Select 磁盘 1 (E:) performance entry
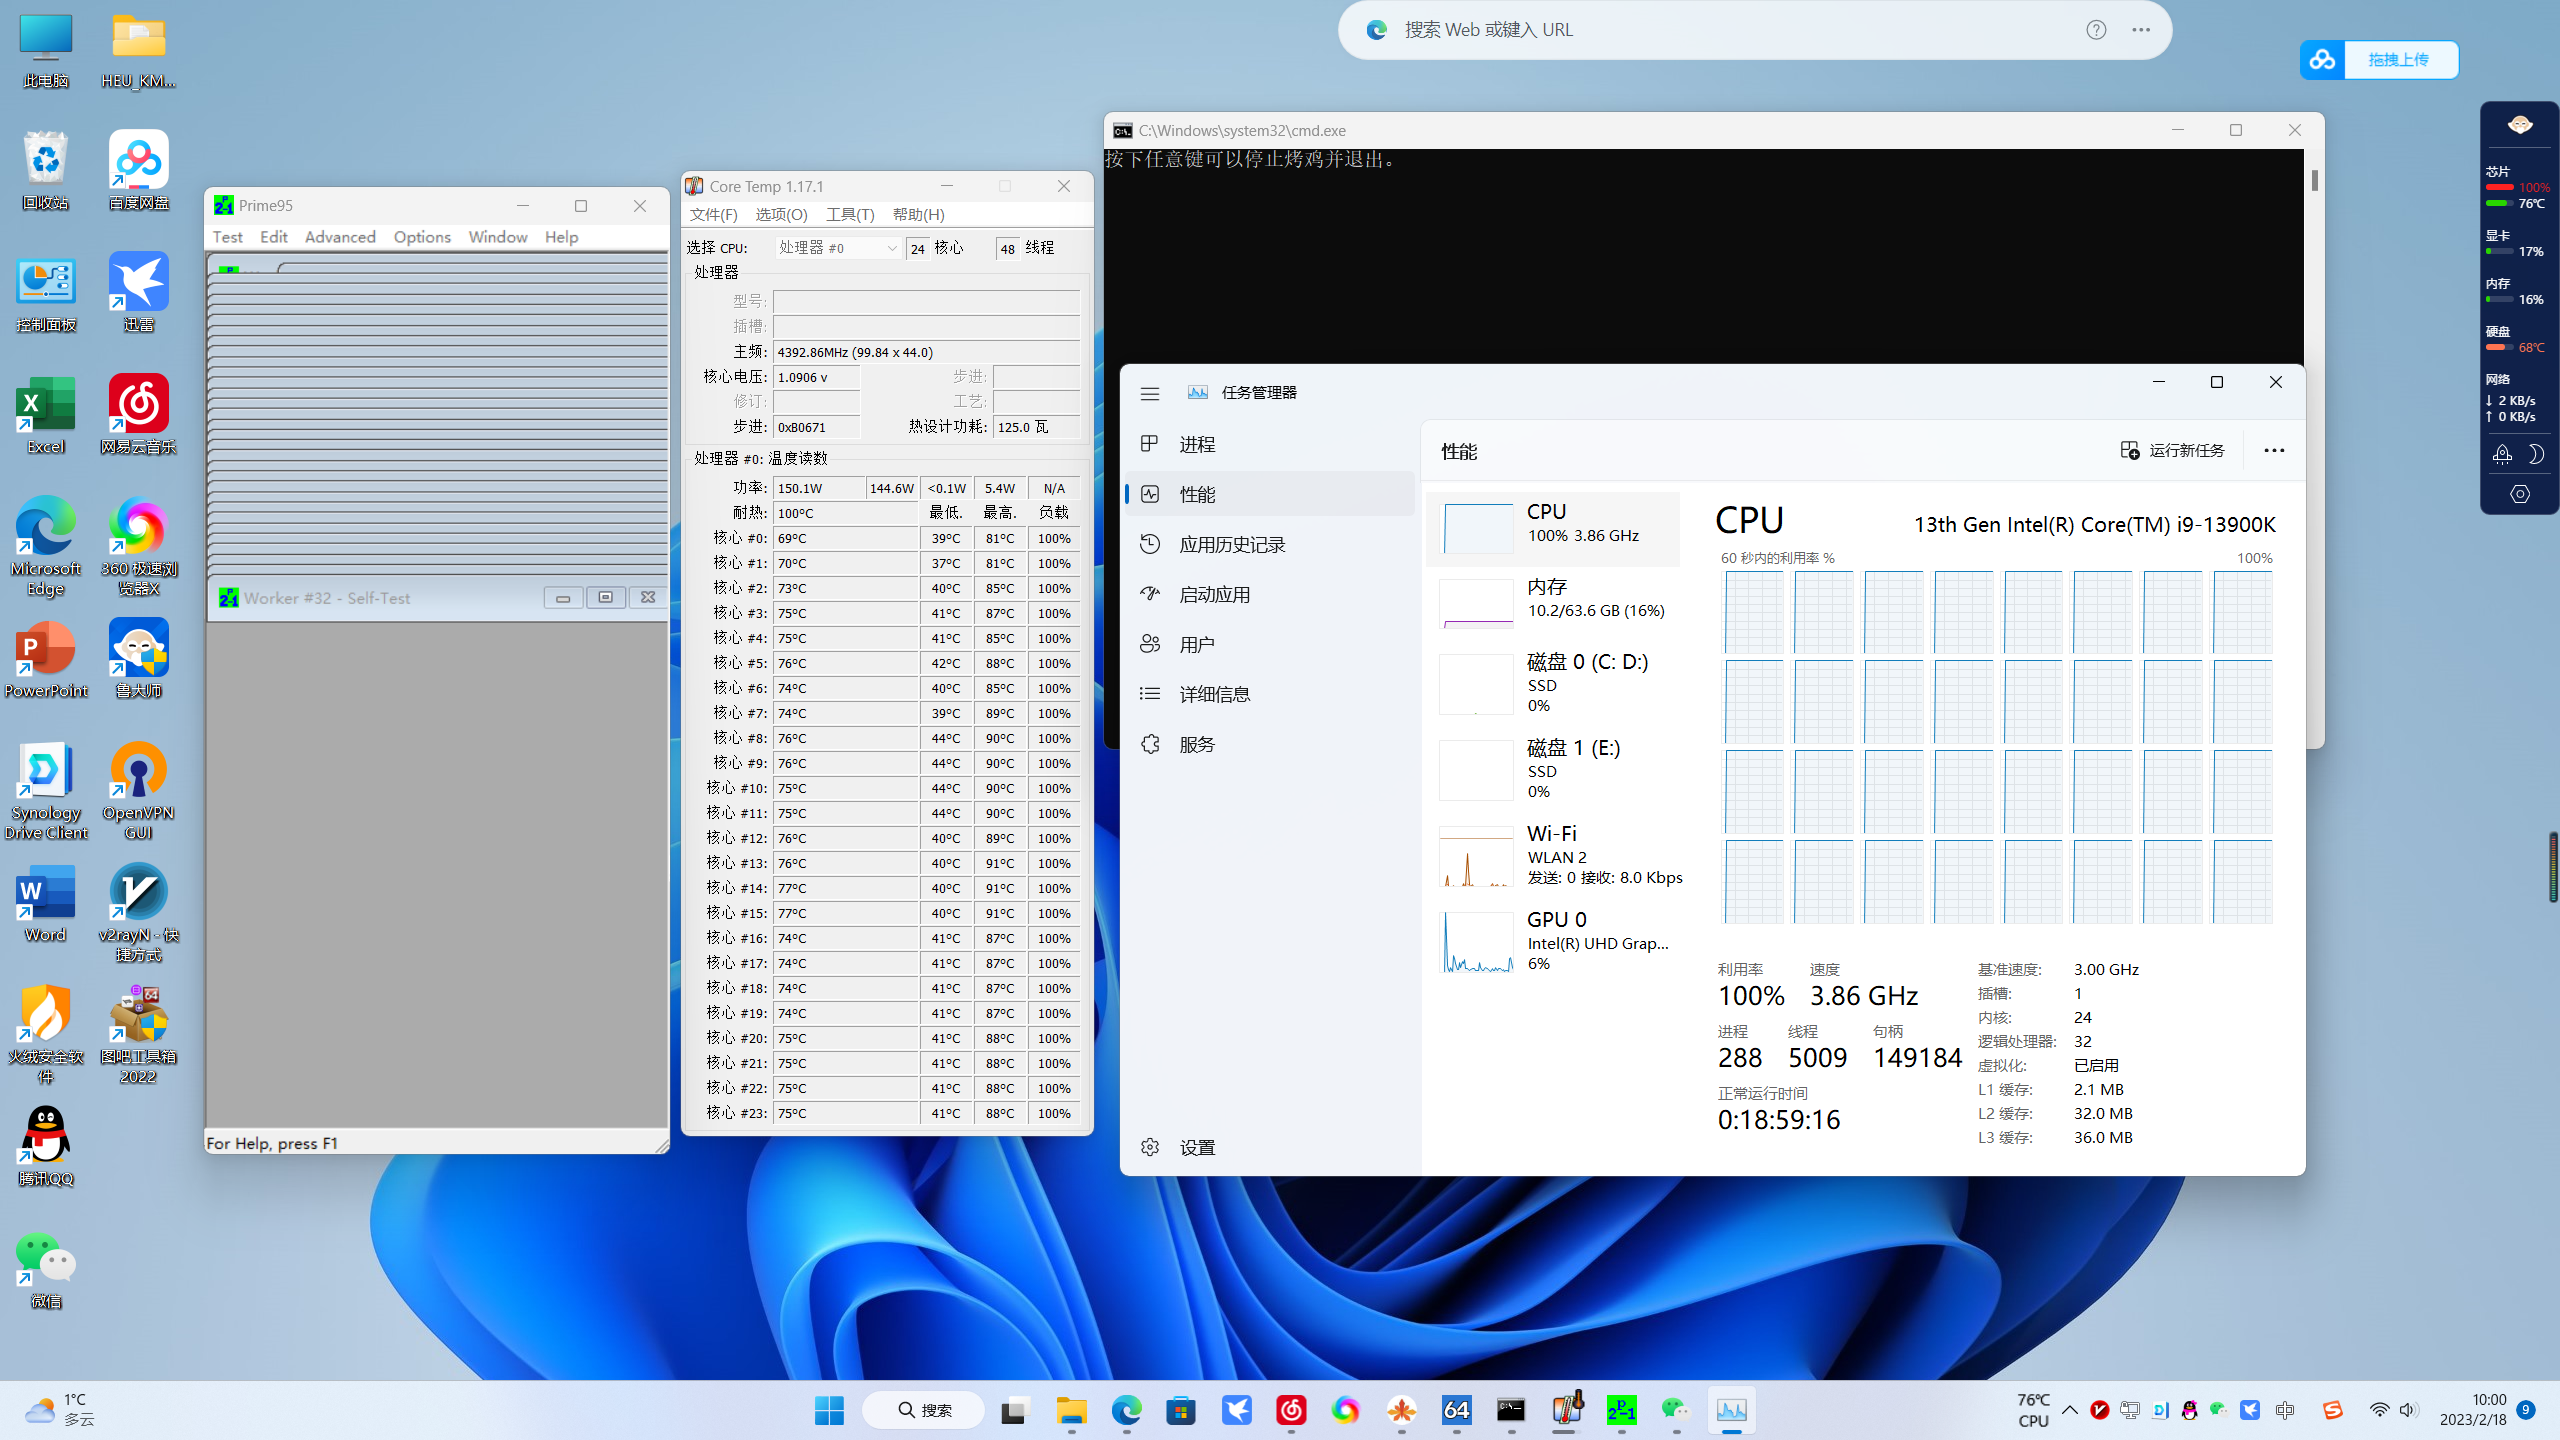 (1553, 770)
